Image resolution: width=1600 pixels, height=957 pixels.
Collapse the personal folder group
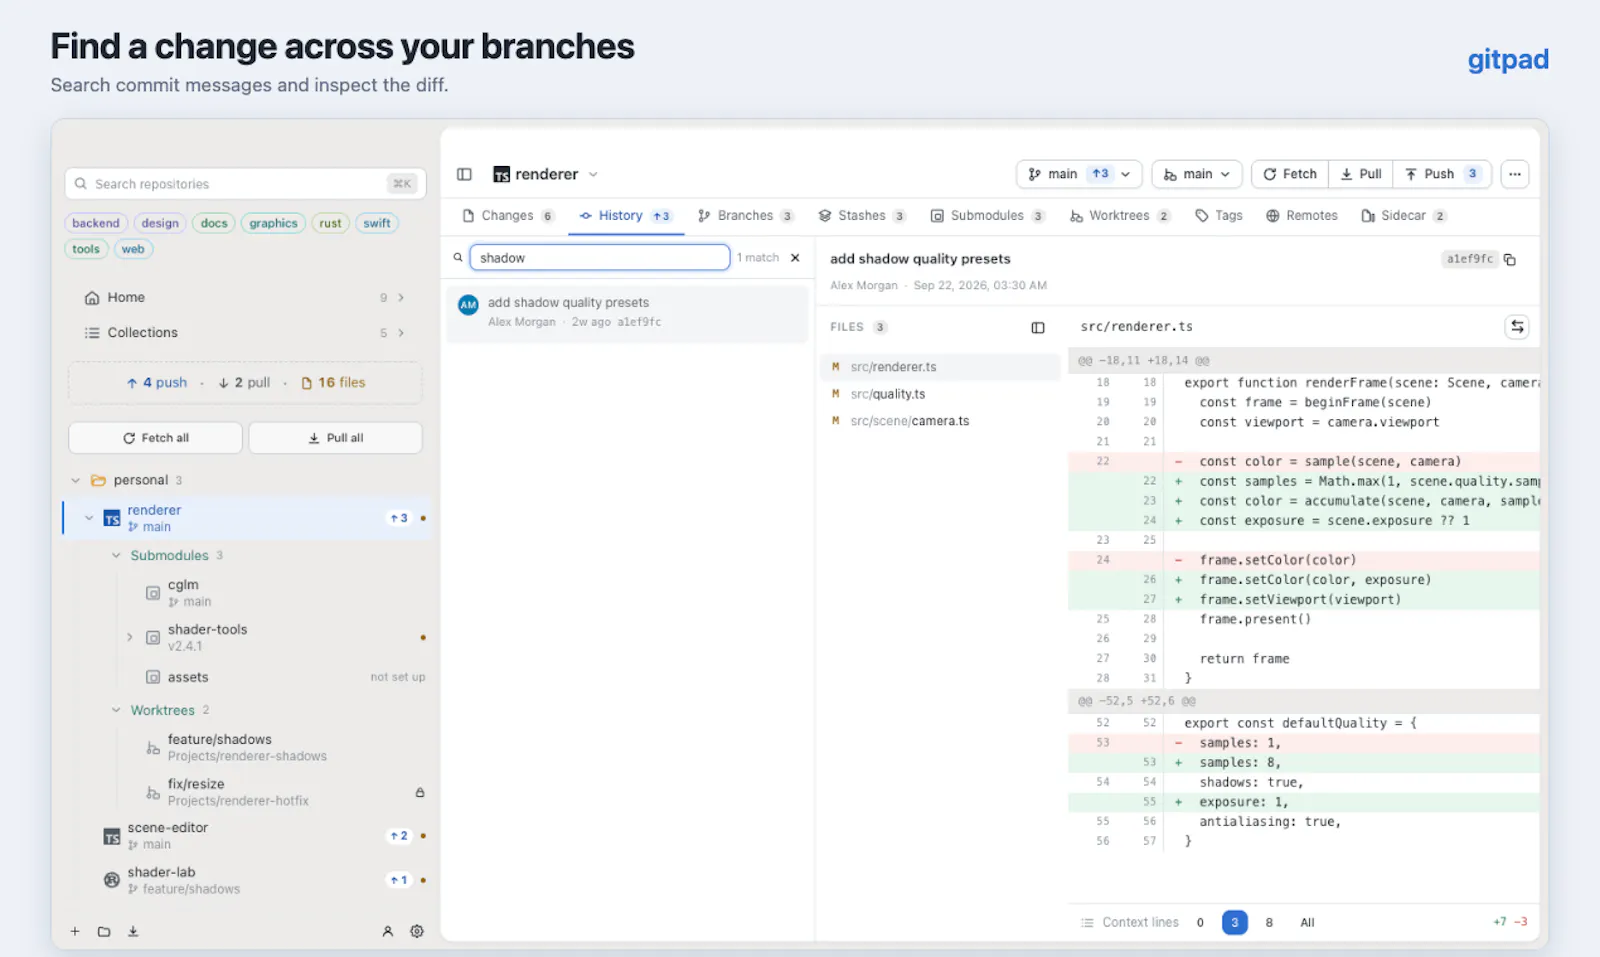tap(75, 480)
